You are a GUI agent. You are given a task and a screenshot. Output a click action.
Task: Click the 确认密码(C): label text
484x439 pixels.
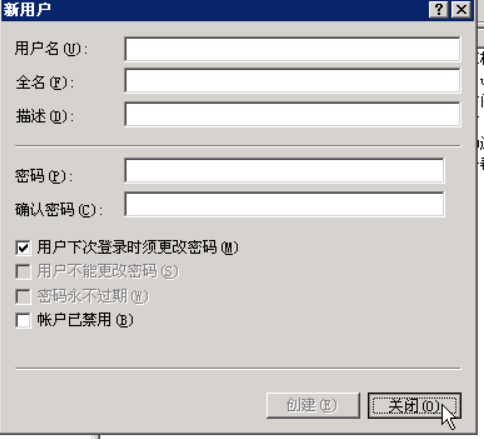click(x=59, y=210)
